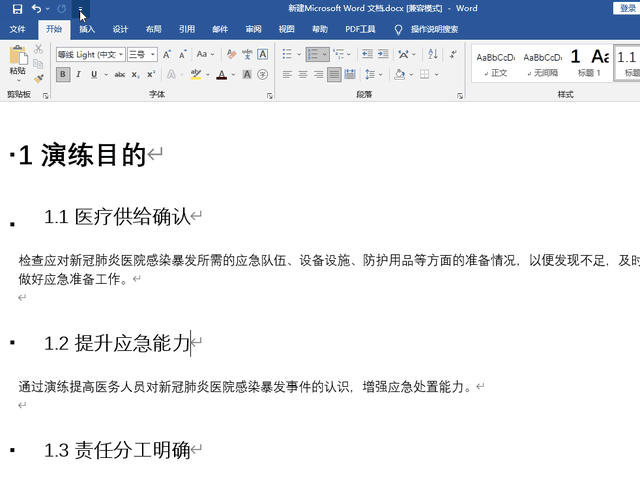Open the font name dropdown
This screenshot has height=484, width=640.
(121, 54)
